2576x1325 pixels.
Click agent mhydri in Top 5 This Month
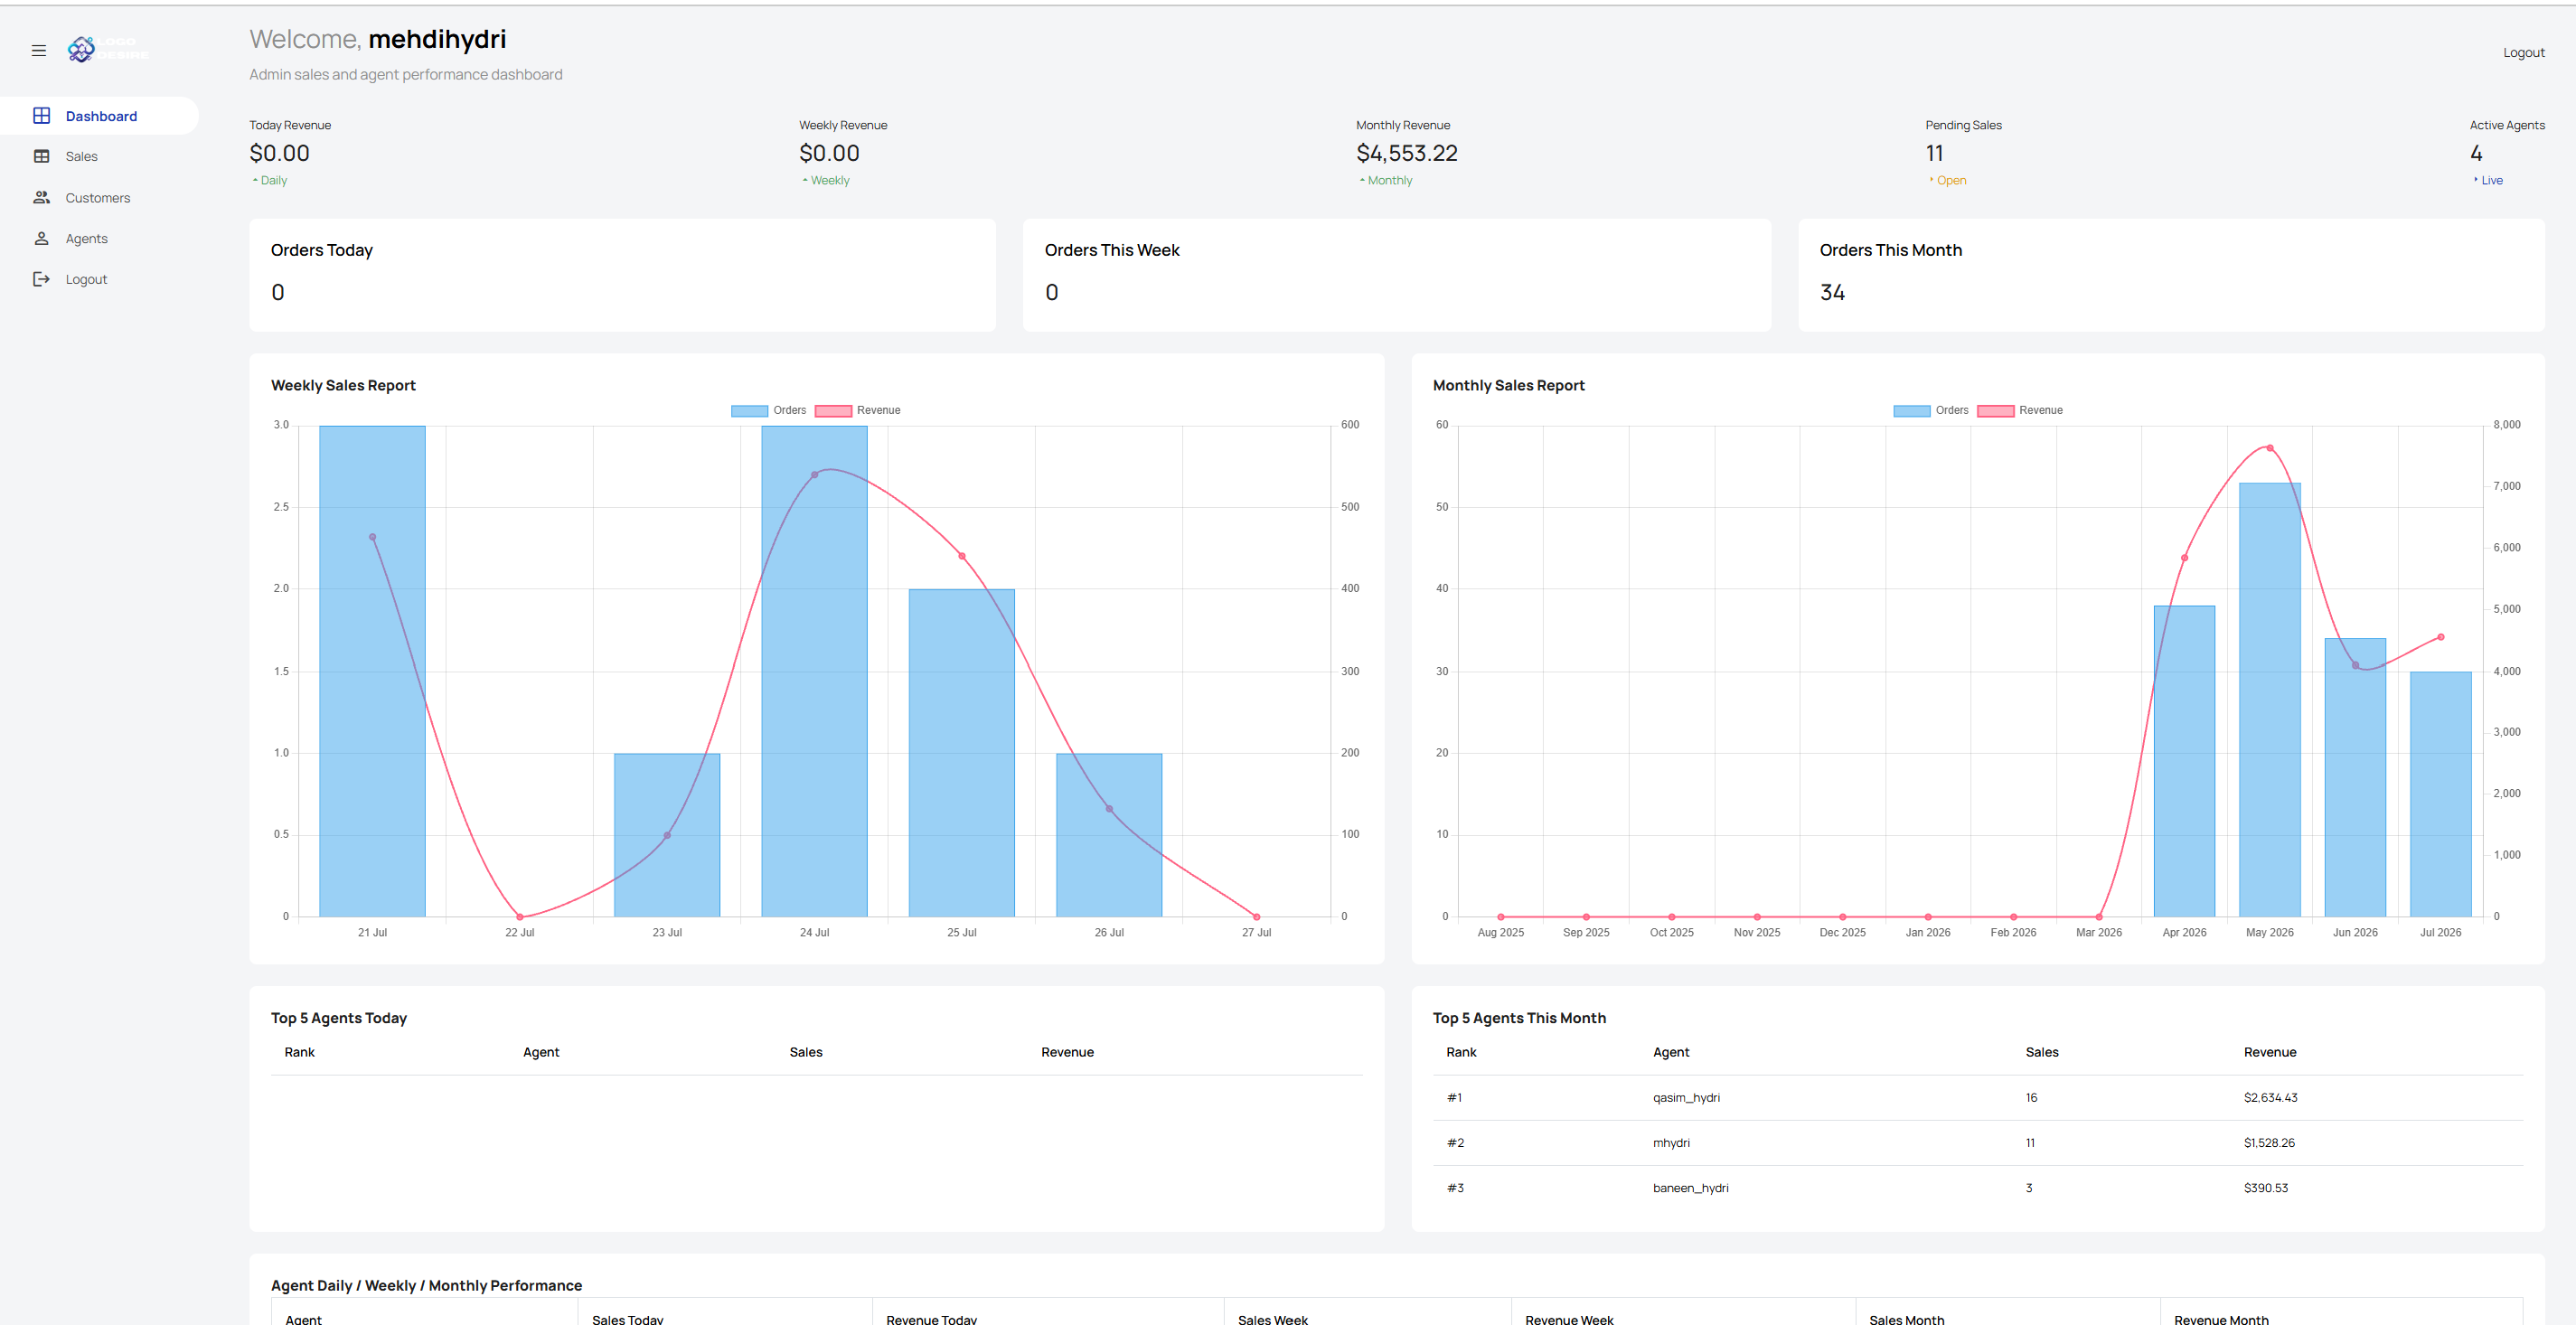(x=1671, y=1143)
